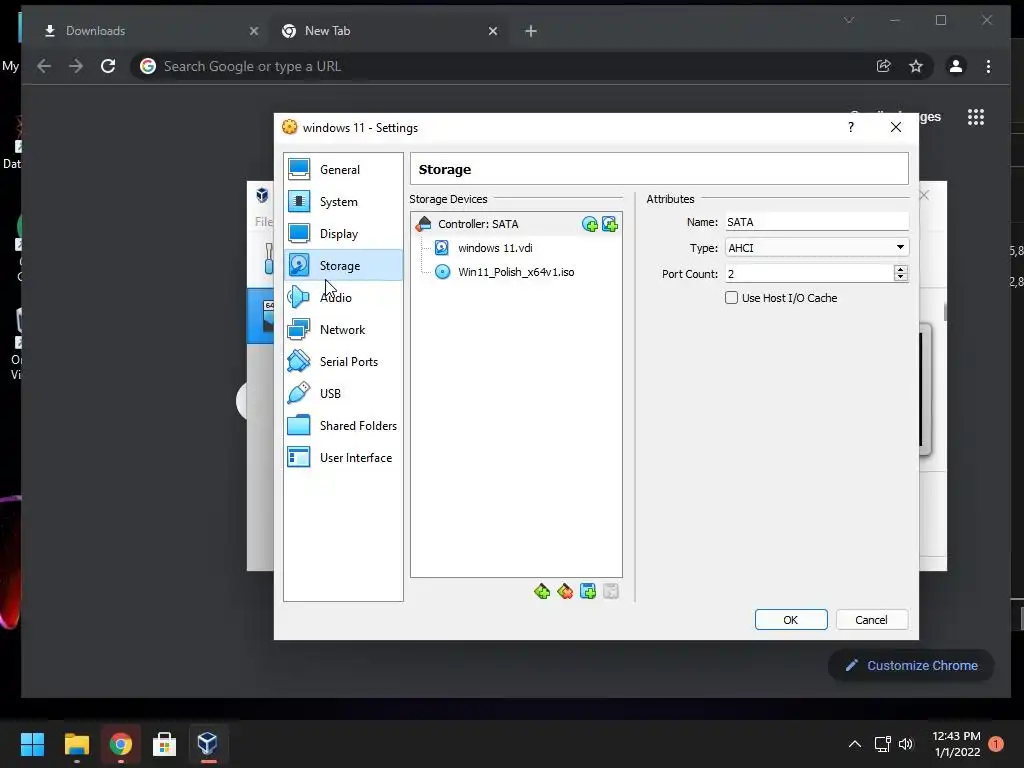Open the Display settings category
This screenshot has height=768, width=1024.
click(343, 234)
